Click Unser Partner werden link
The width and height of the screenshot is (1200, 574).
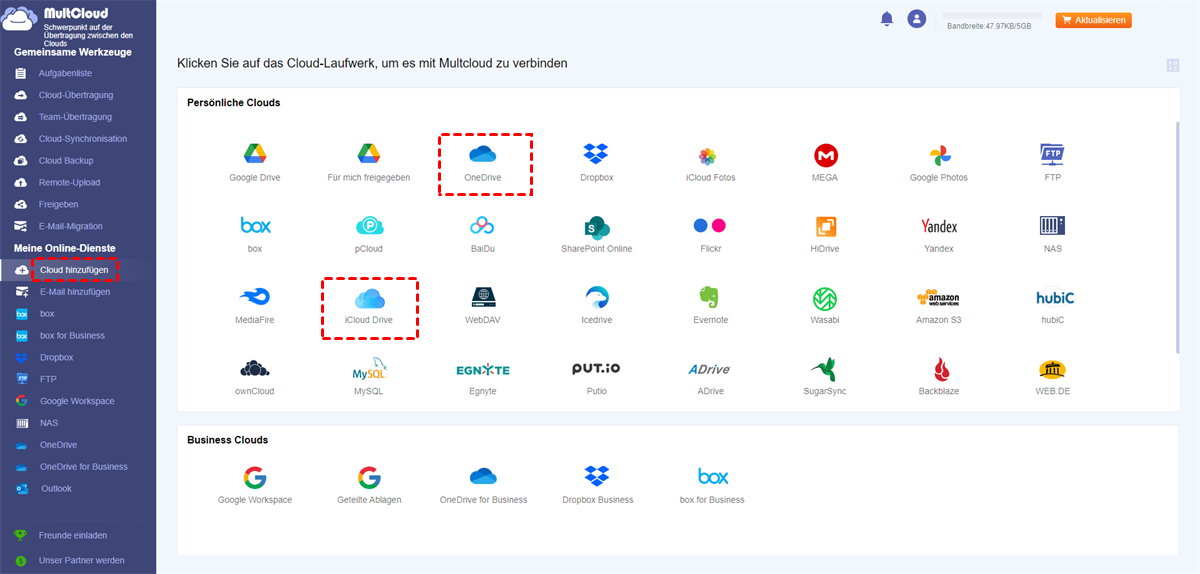click(82, 561)
